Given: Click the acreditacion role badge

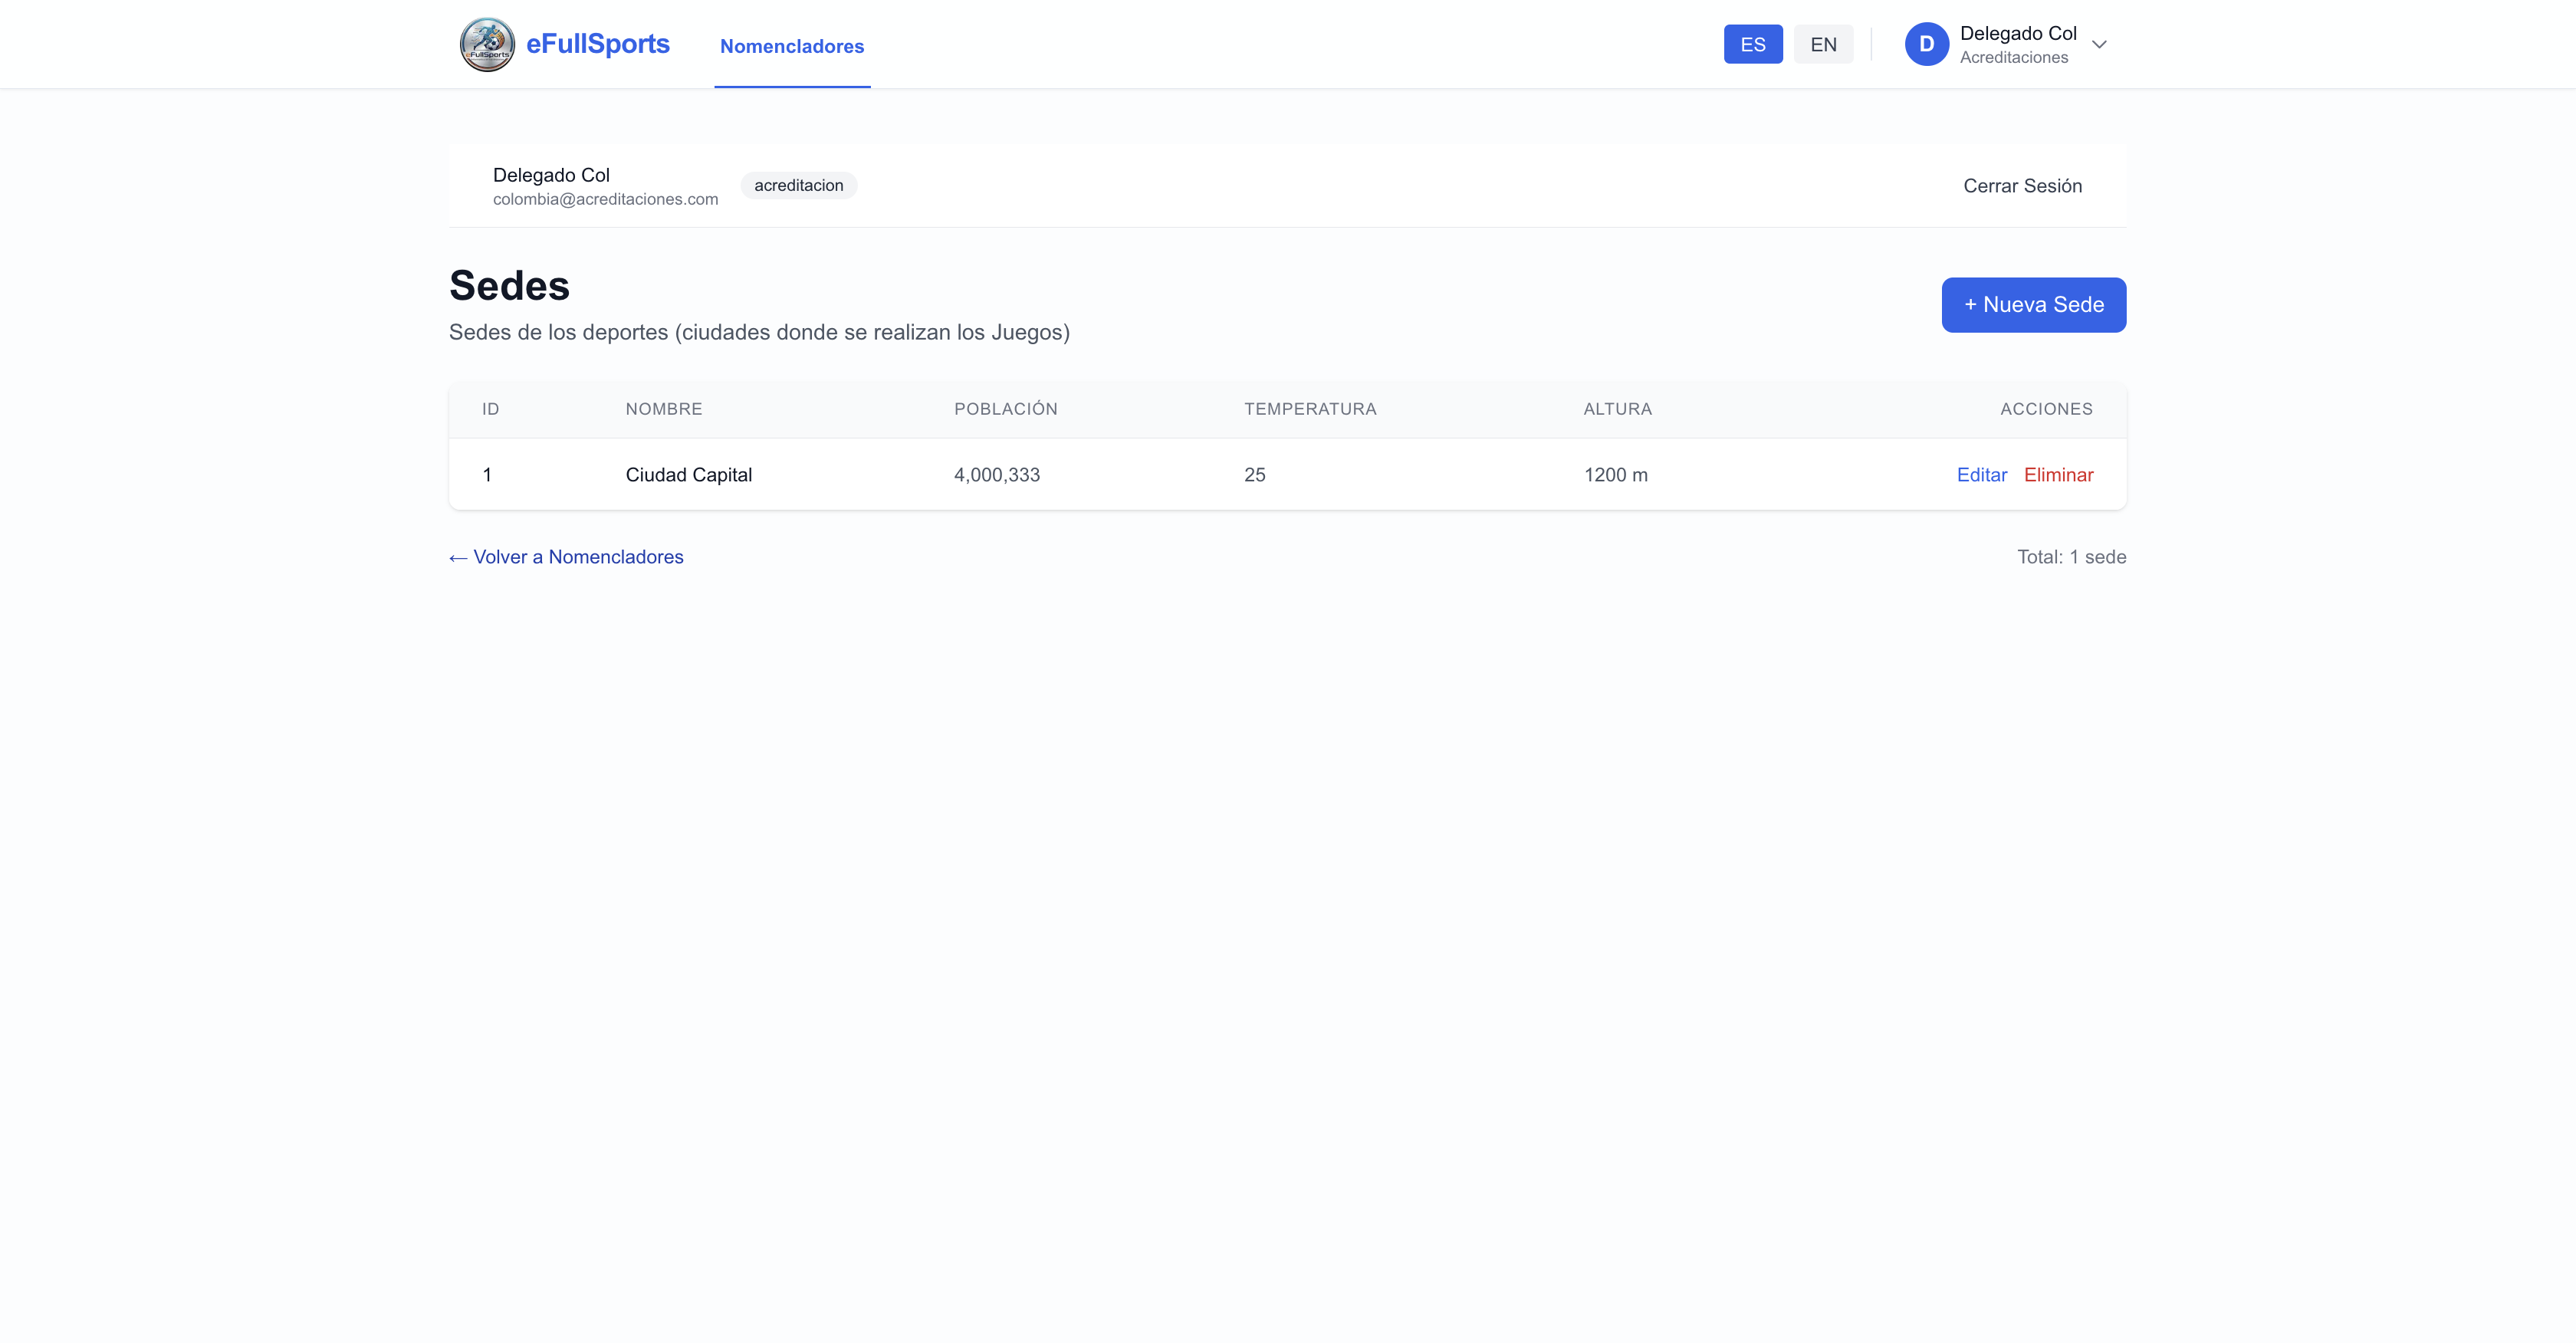Looking at the screenshot, I should (x=798, y=186).
